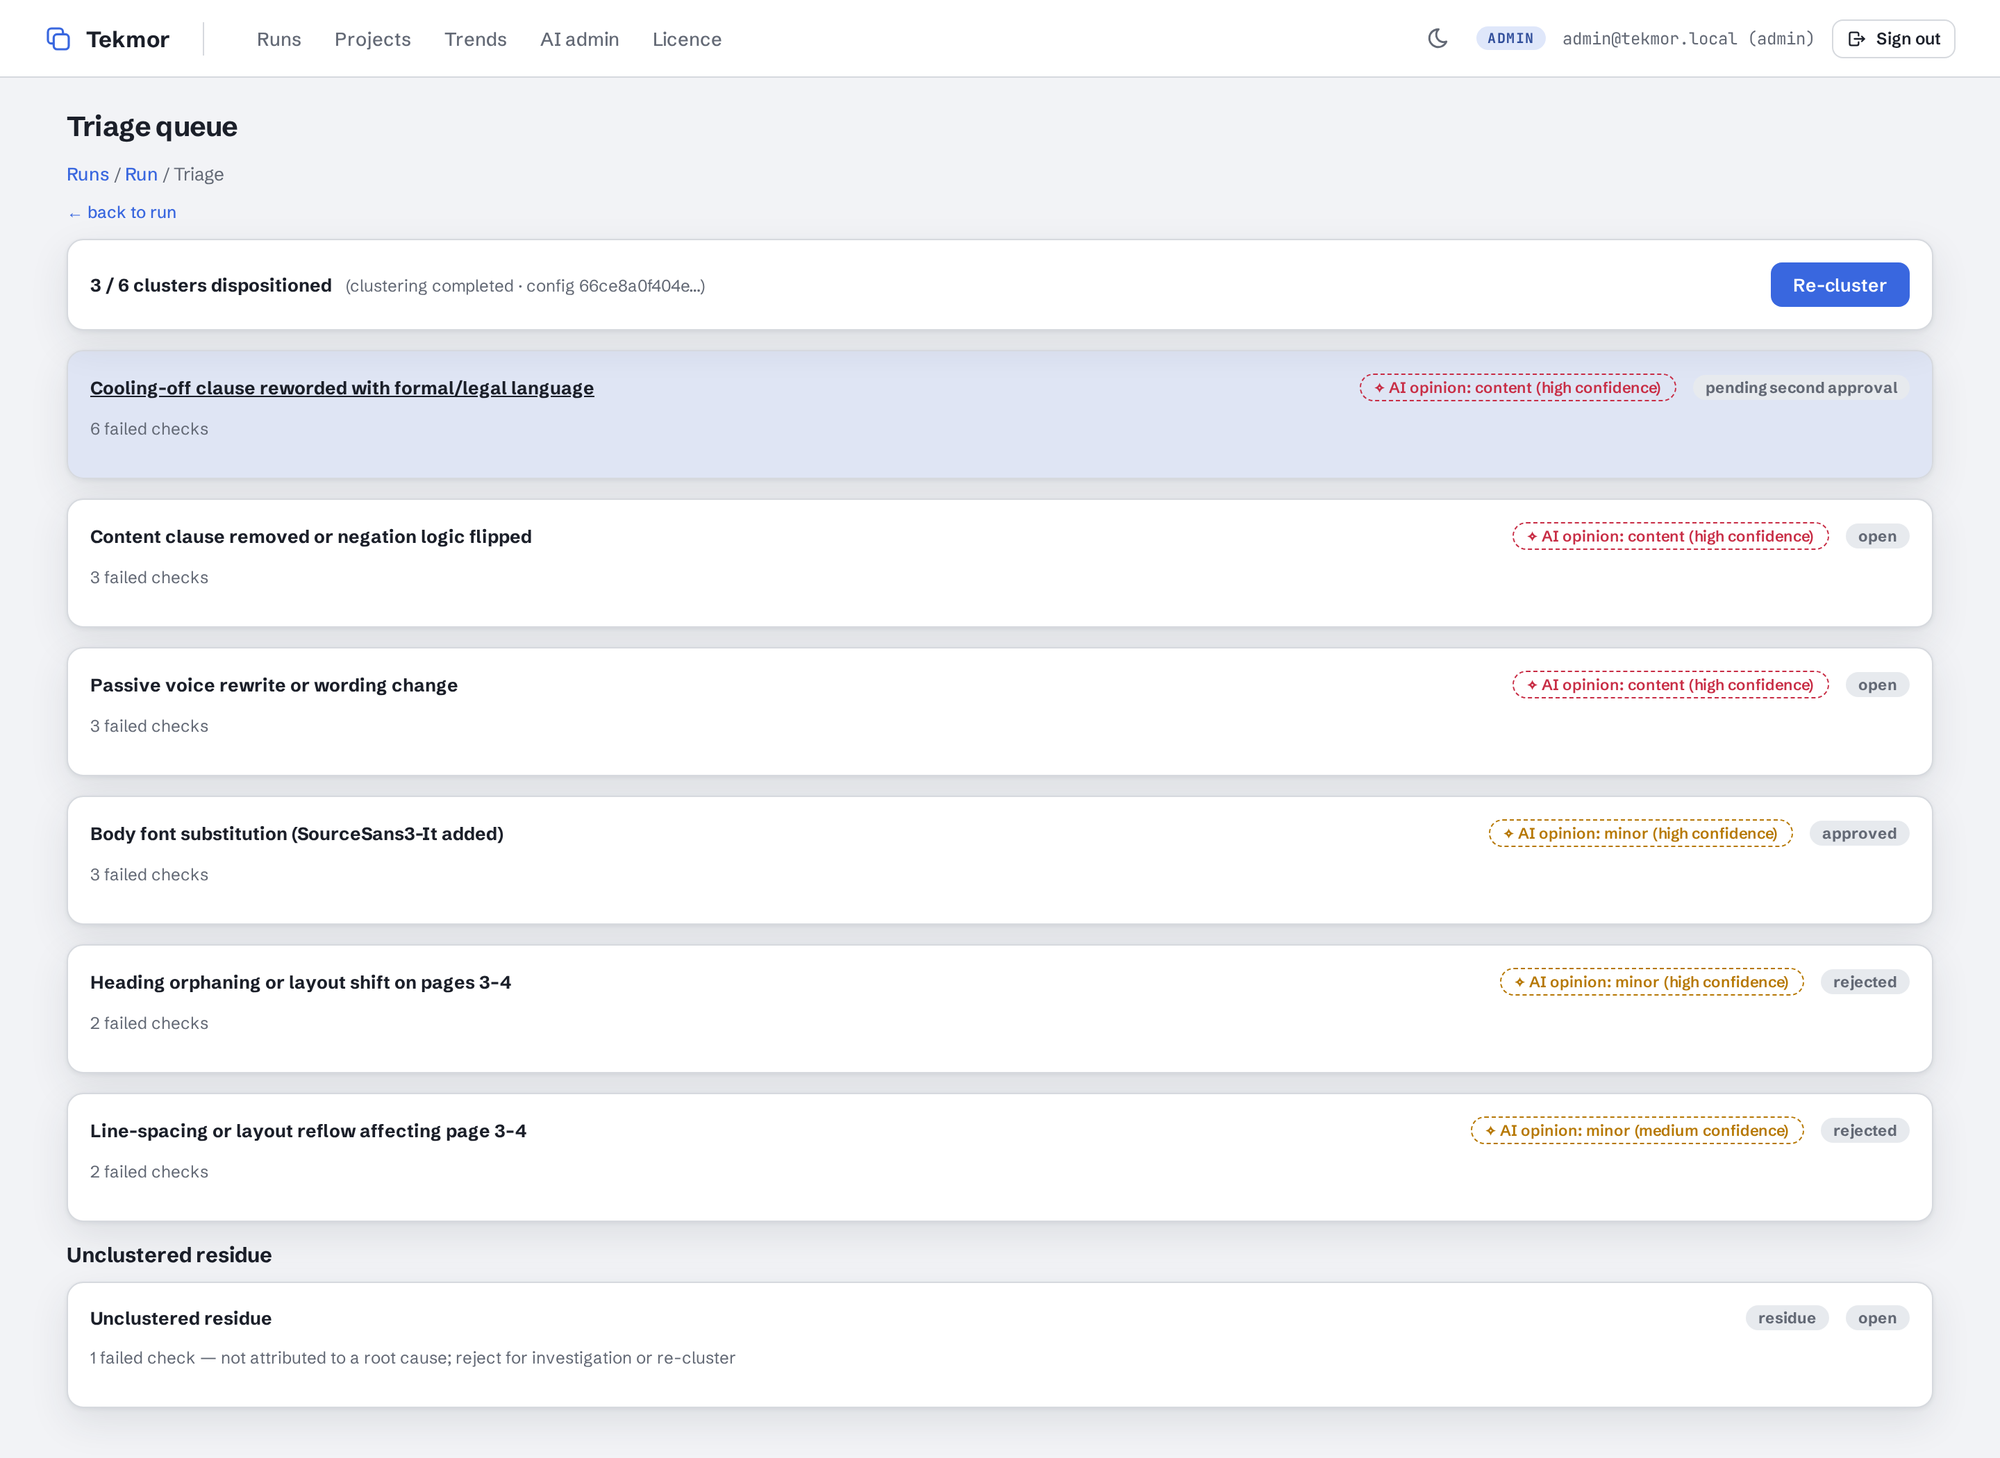The width and height of the screenshot is (2000, 1458).
Task: Click 3 / 6 clusters dispositioned text
Action: coord(211,285)
